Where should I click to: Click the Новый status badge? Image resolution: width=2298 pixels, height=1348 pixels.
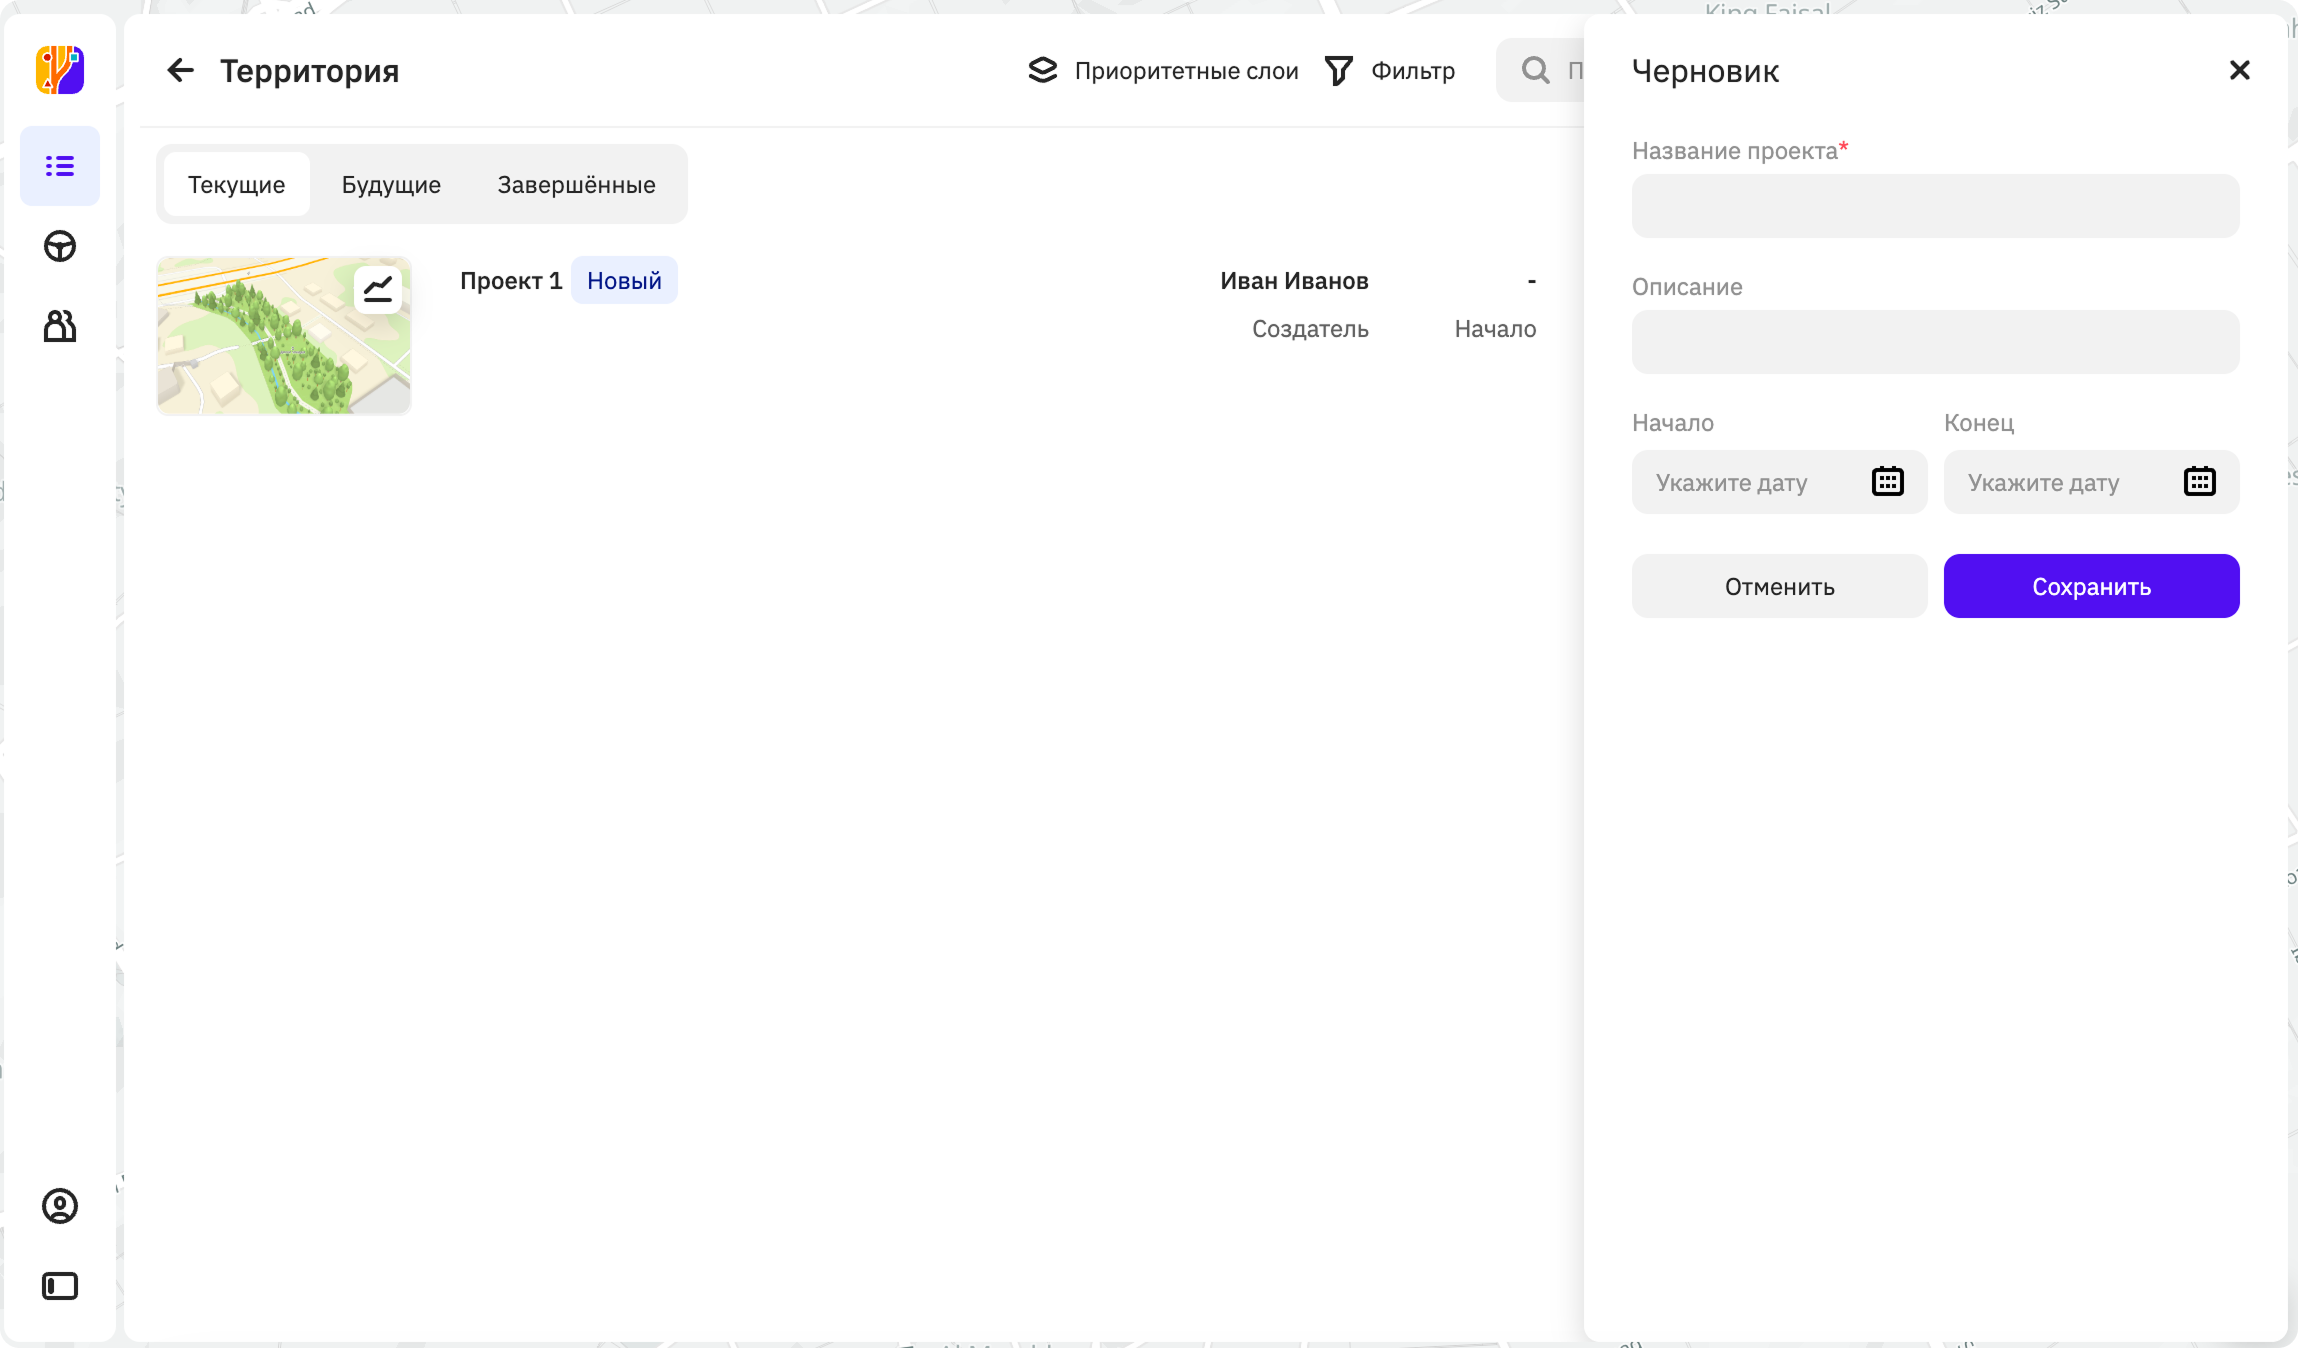point(624,281)
